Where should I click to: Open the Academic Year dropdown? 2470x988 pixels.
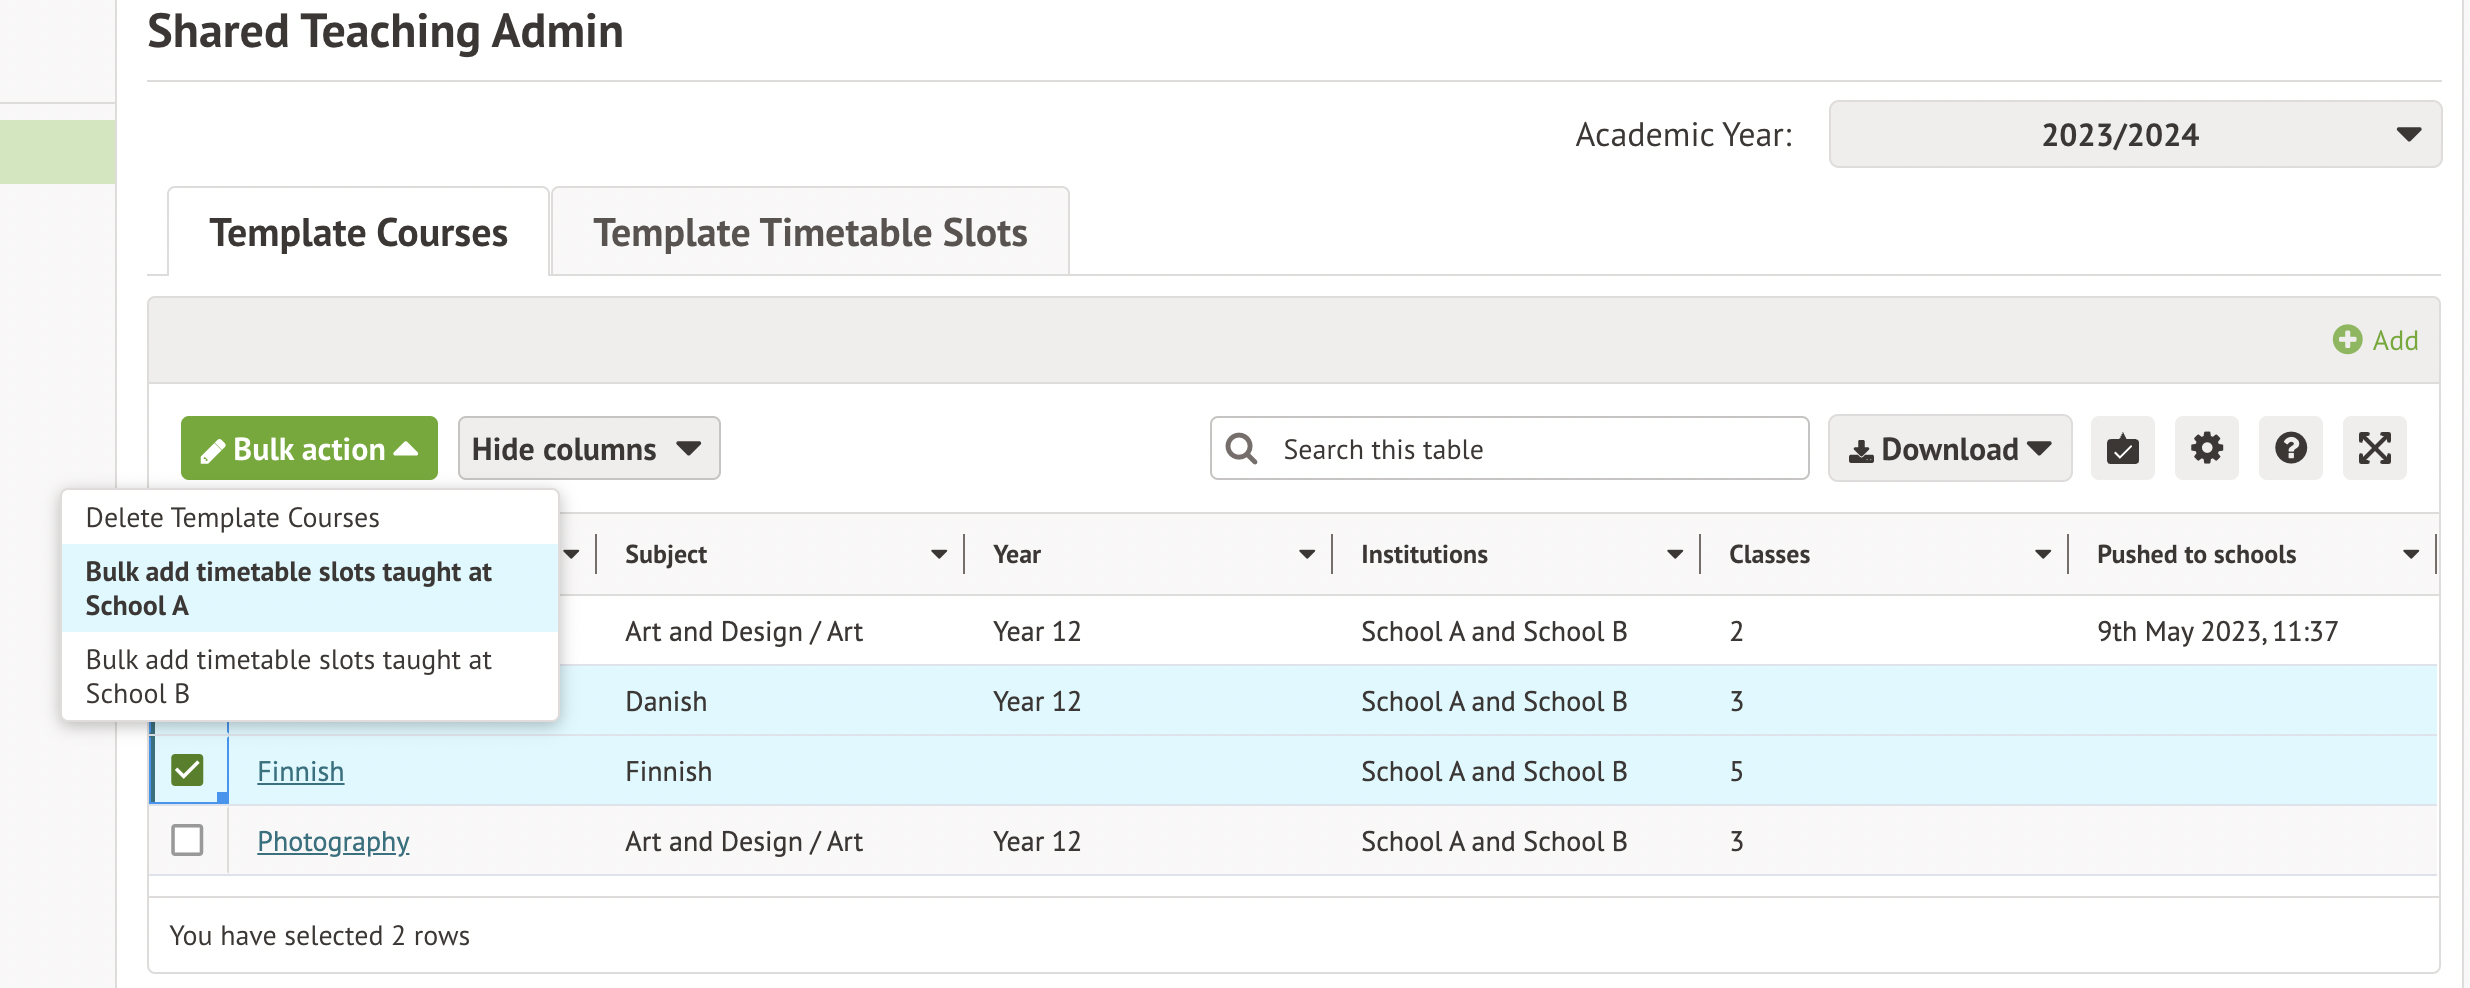(x=2134, y=134)
